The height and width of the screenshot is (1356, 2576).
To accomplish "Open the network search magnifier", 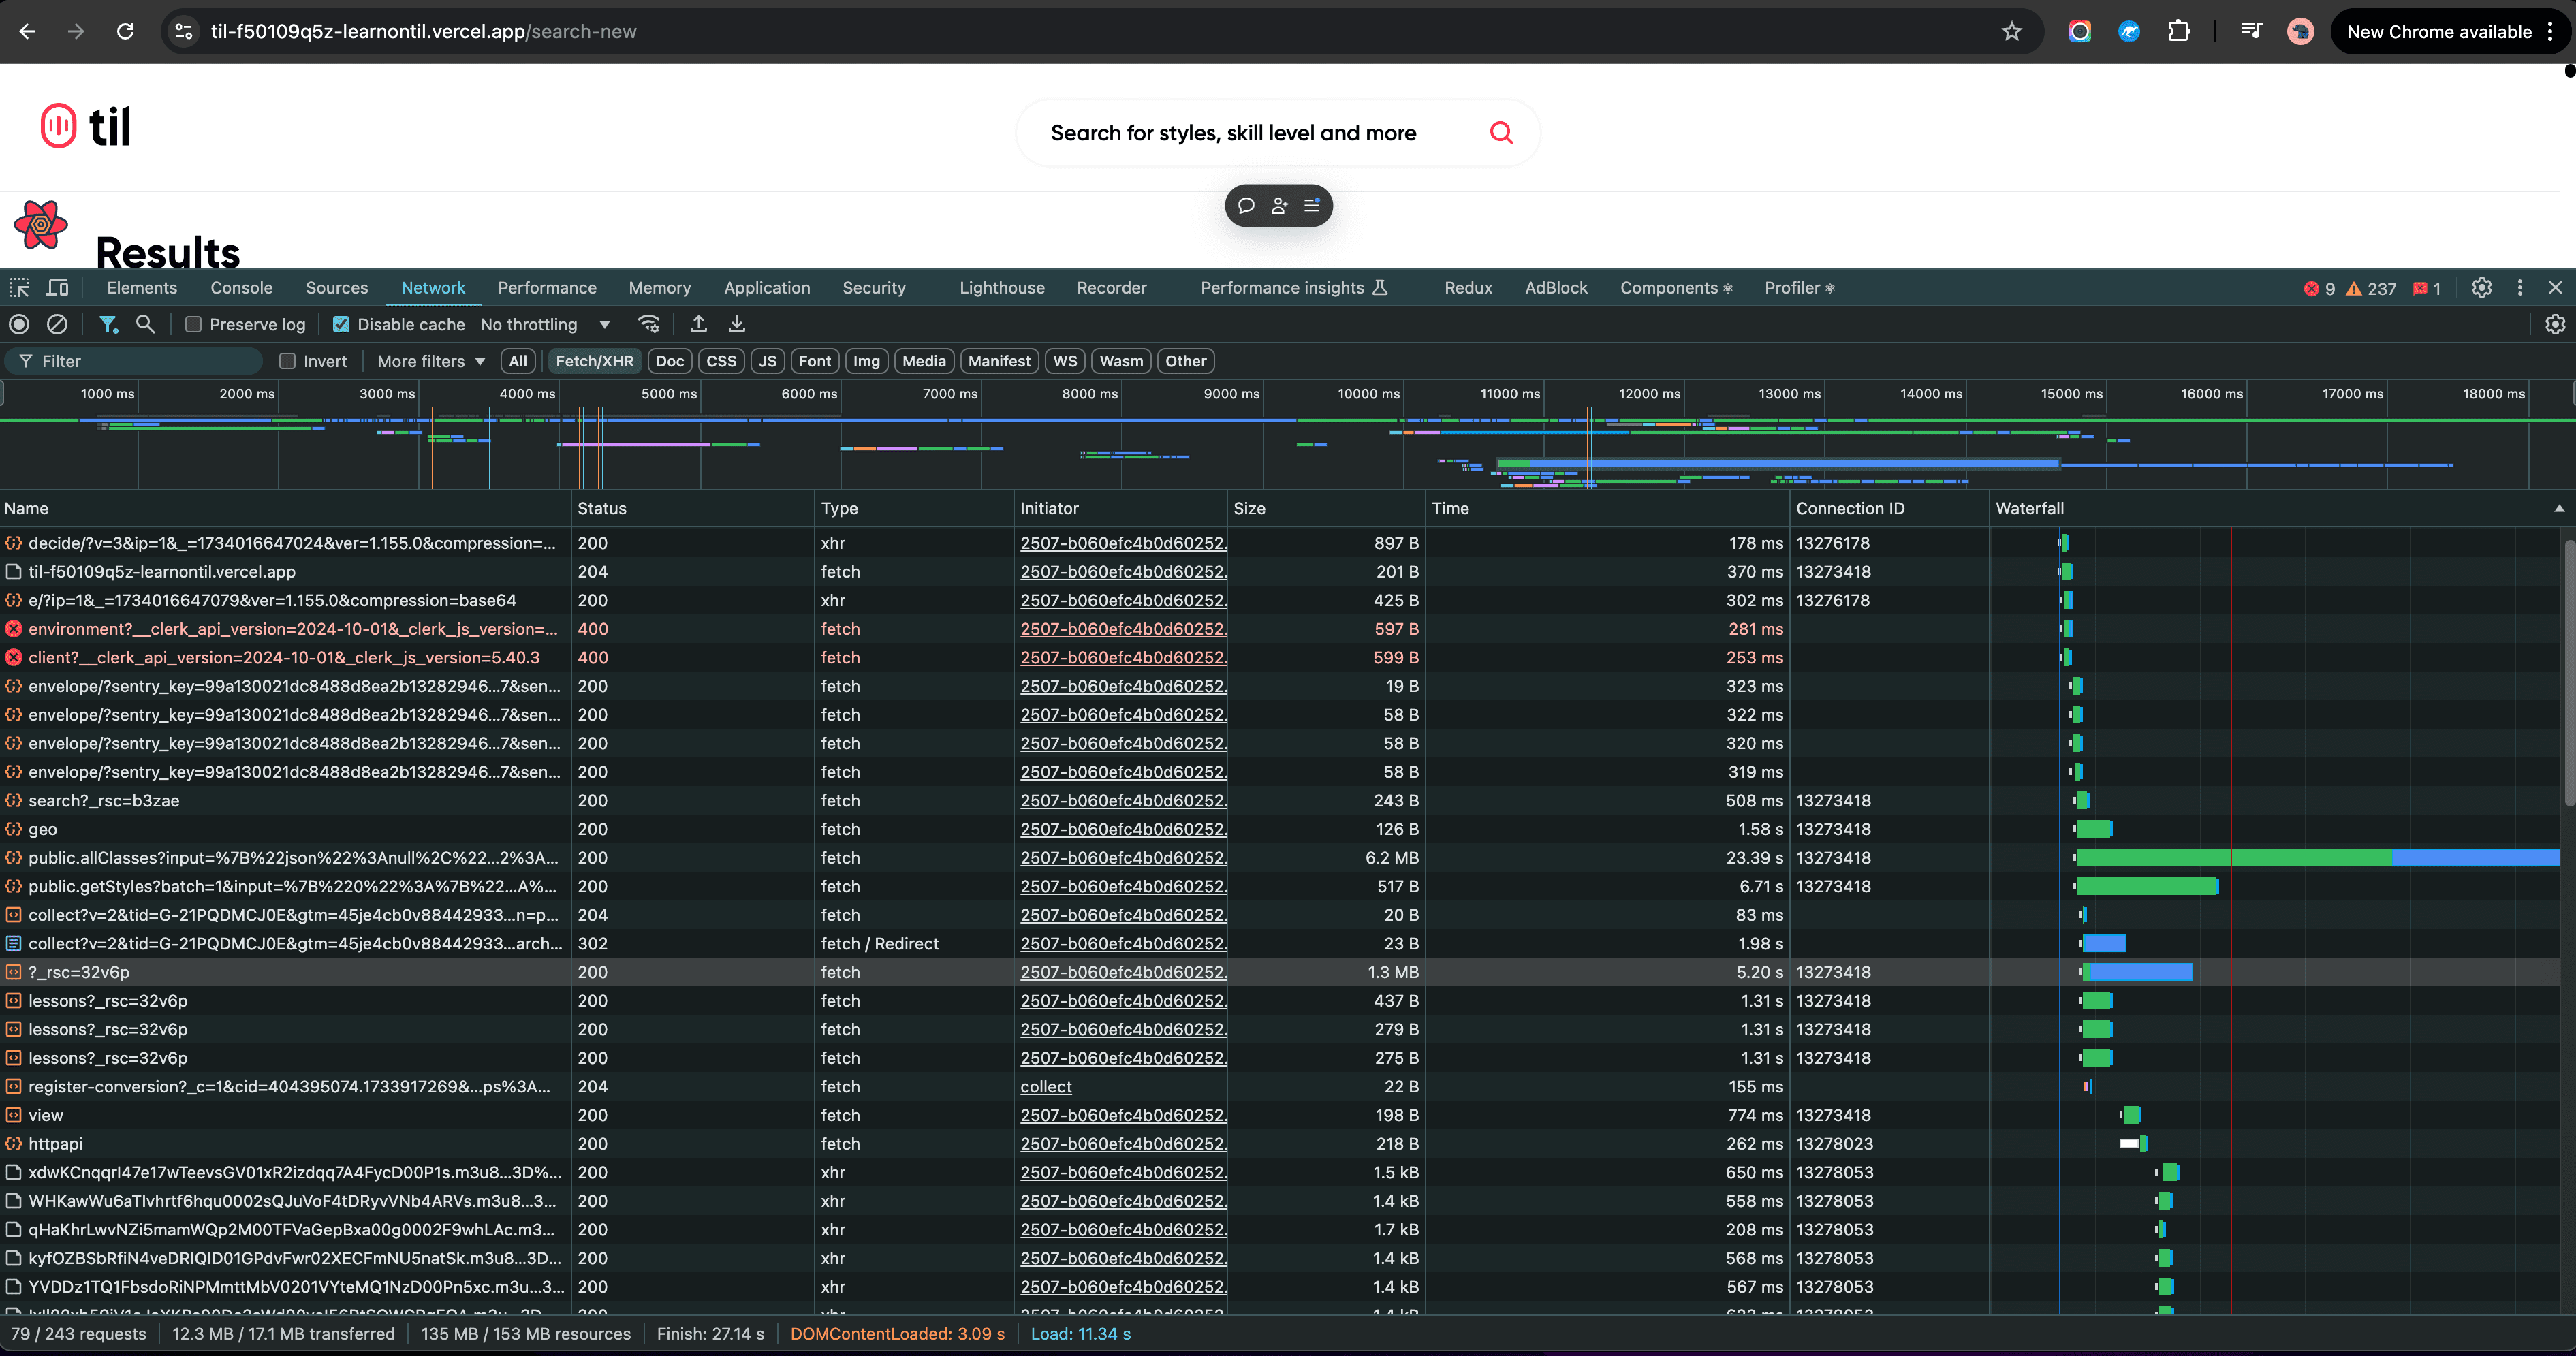I will point(146,324).
